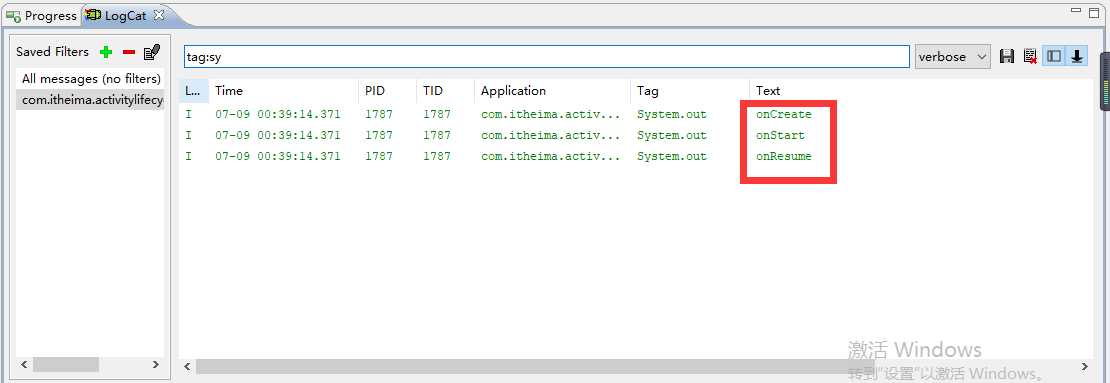Click PID 1787 in the onResume row
The width and height of the screenshot is (1110, 383).
pos(379,156)
